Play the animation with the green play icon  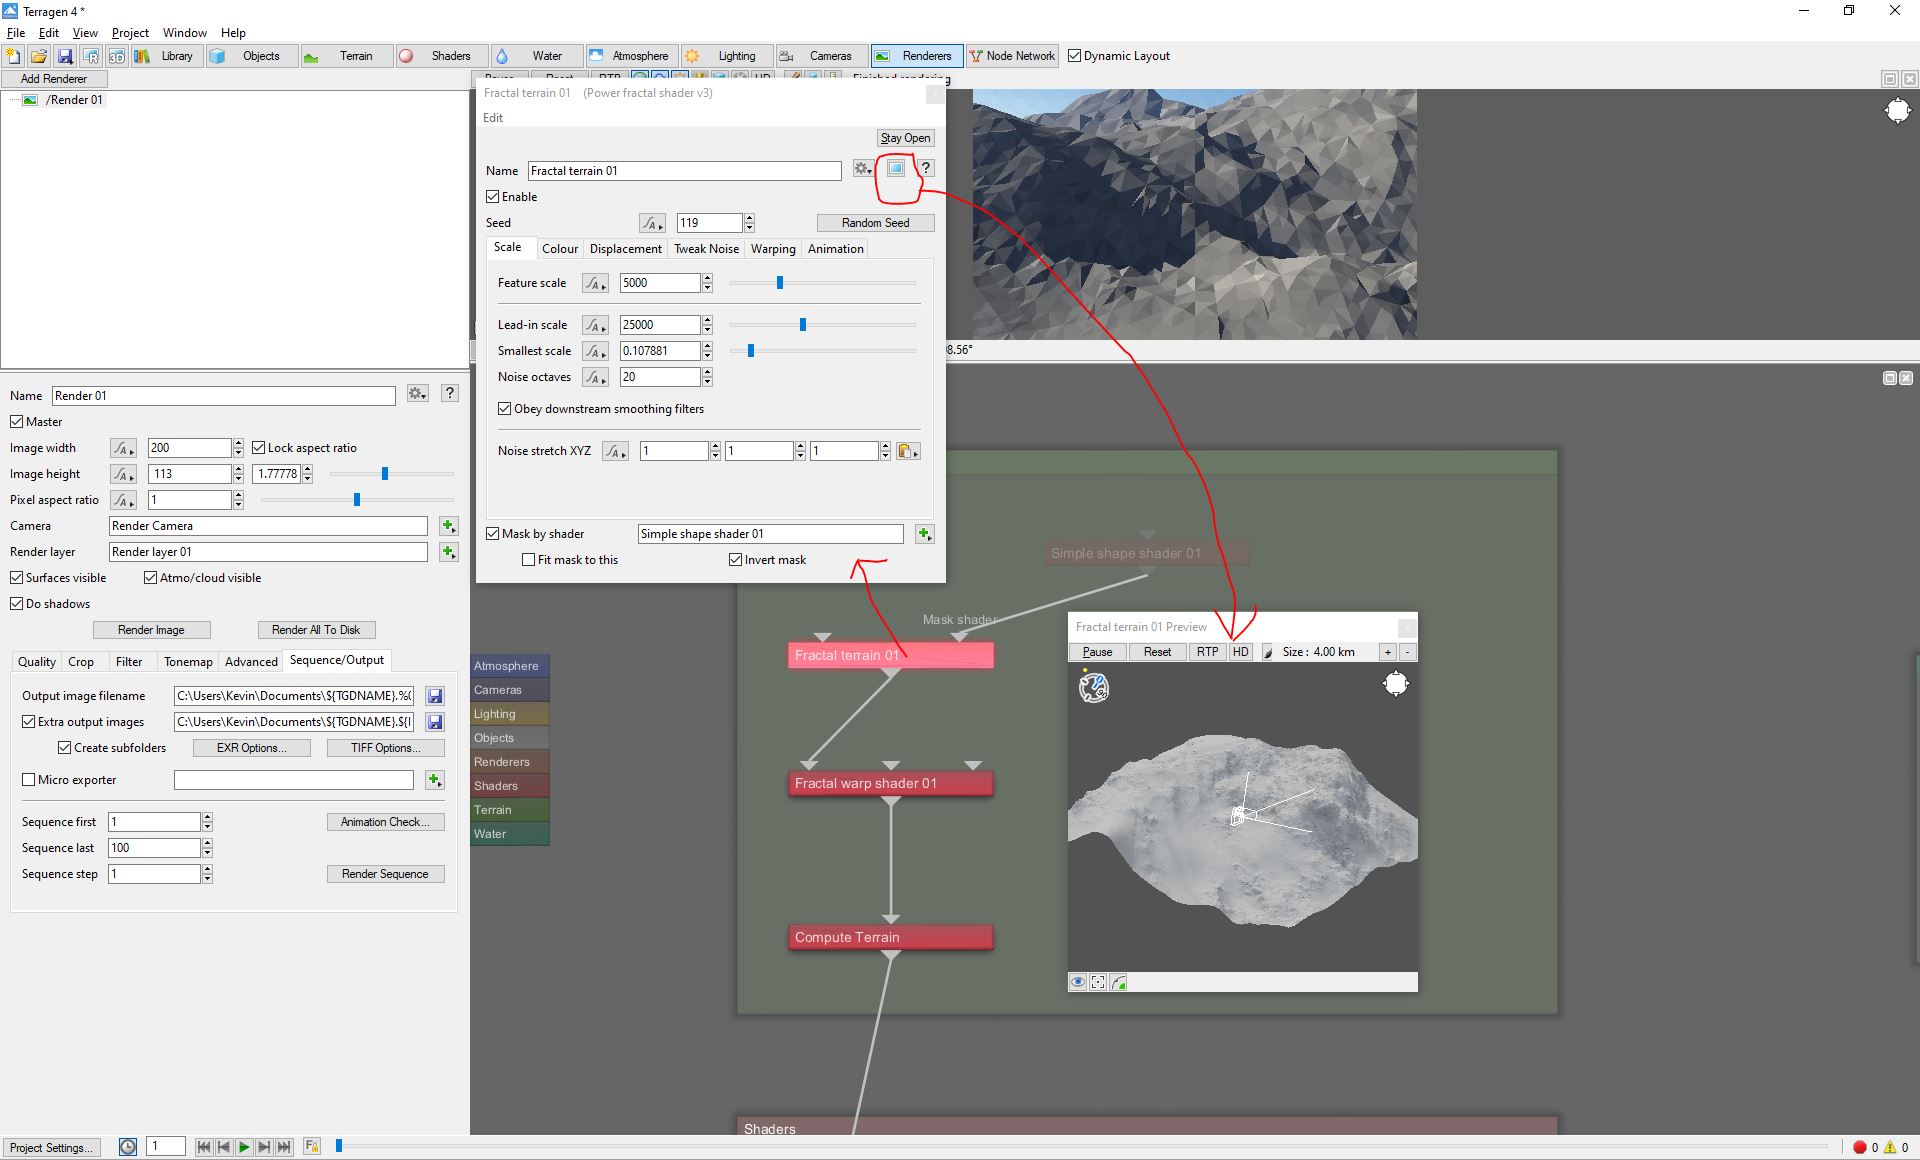click(244, 1148)
